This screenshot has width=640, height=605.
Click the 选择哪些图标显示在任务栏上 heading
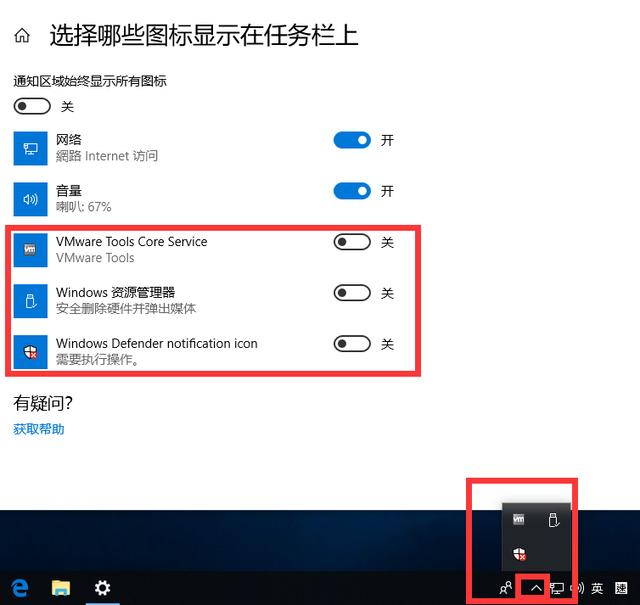pos(204,35)
